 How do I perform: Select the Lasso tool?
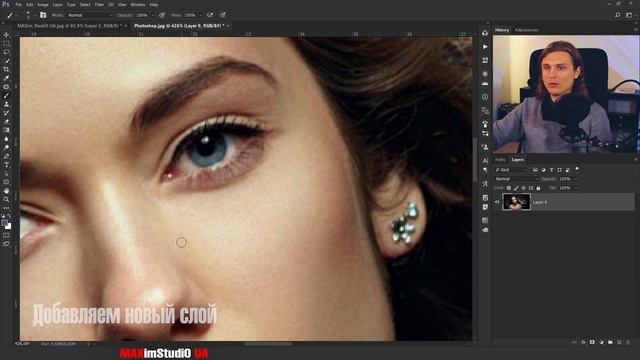pyautogui.click(x=7, y=52)
